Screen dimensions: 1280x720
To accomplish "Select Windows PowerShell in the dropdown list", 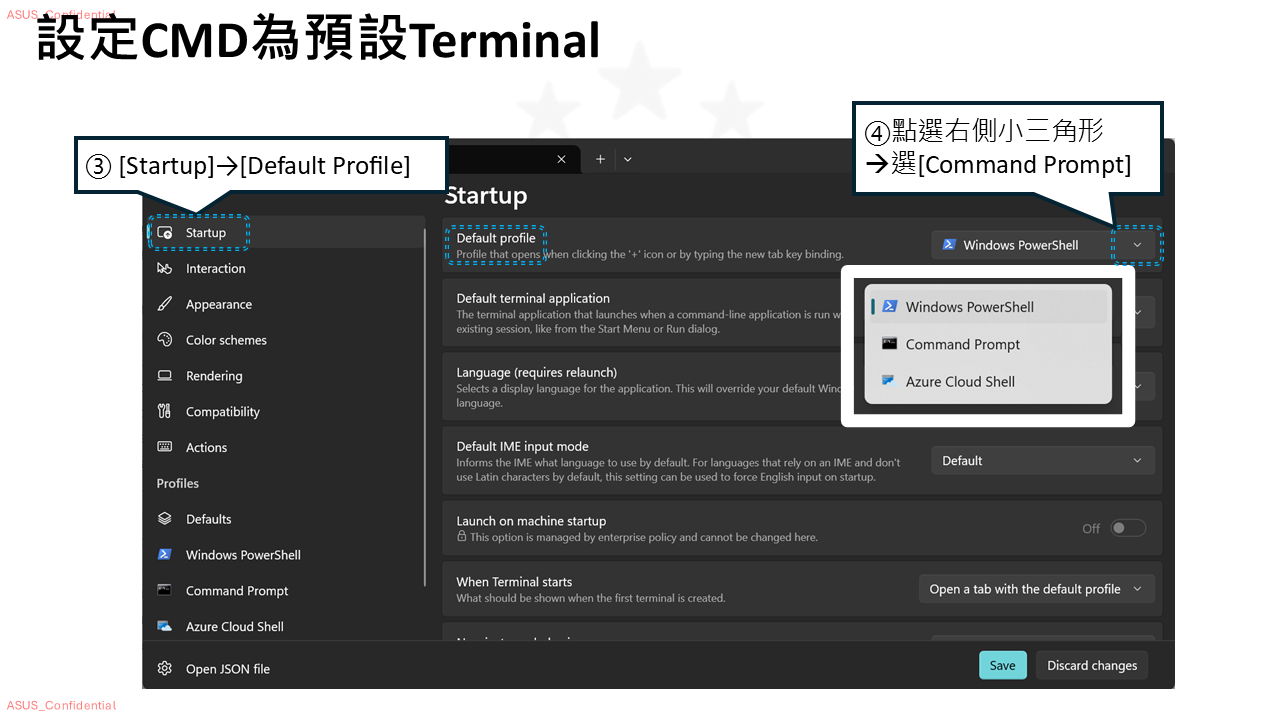I will pyautogui.click(x=988, y=307).
